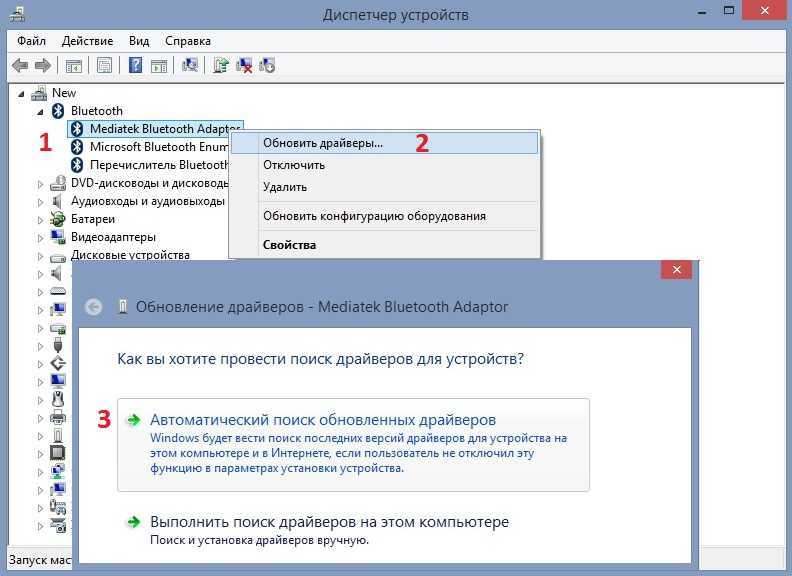Click the keyboard category icon in the tree
792x576 pixels.
coord(58,292)
